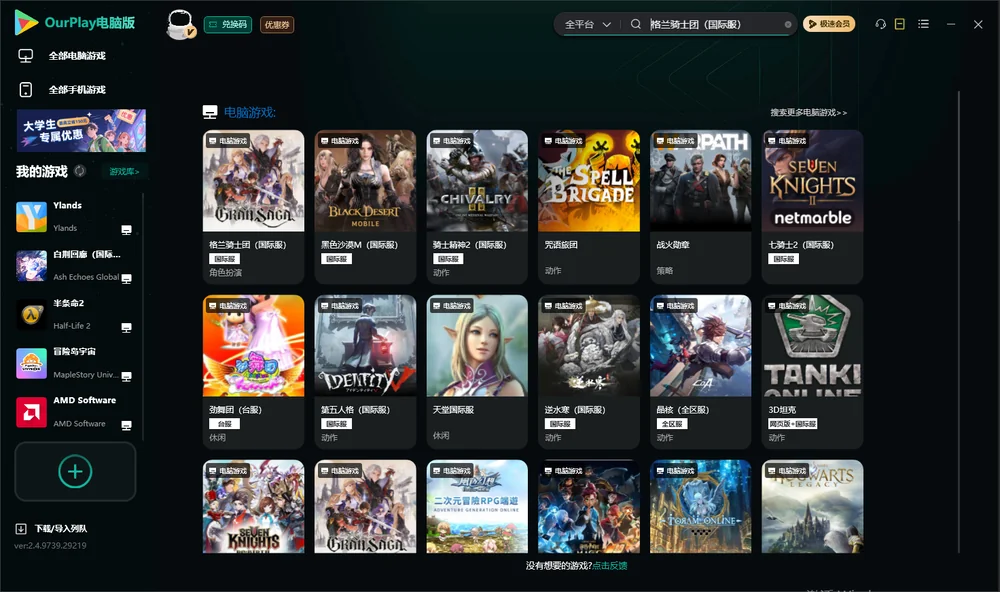Open the Chivalry 2 game card
This screenshot has height=592, width=1000.
(x=477, y=207)
